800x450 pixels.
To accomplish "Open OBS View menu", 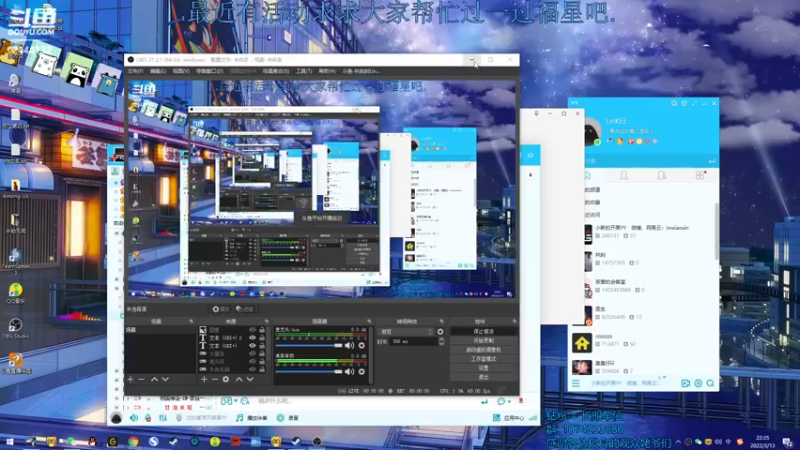I will 181,71.
